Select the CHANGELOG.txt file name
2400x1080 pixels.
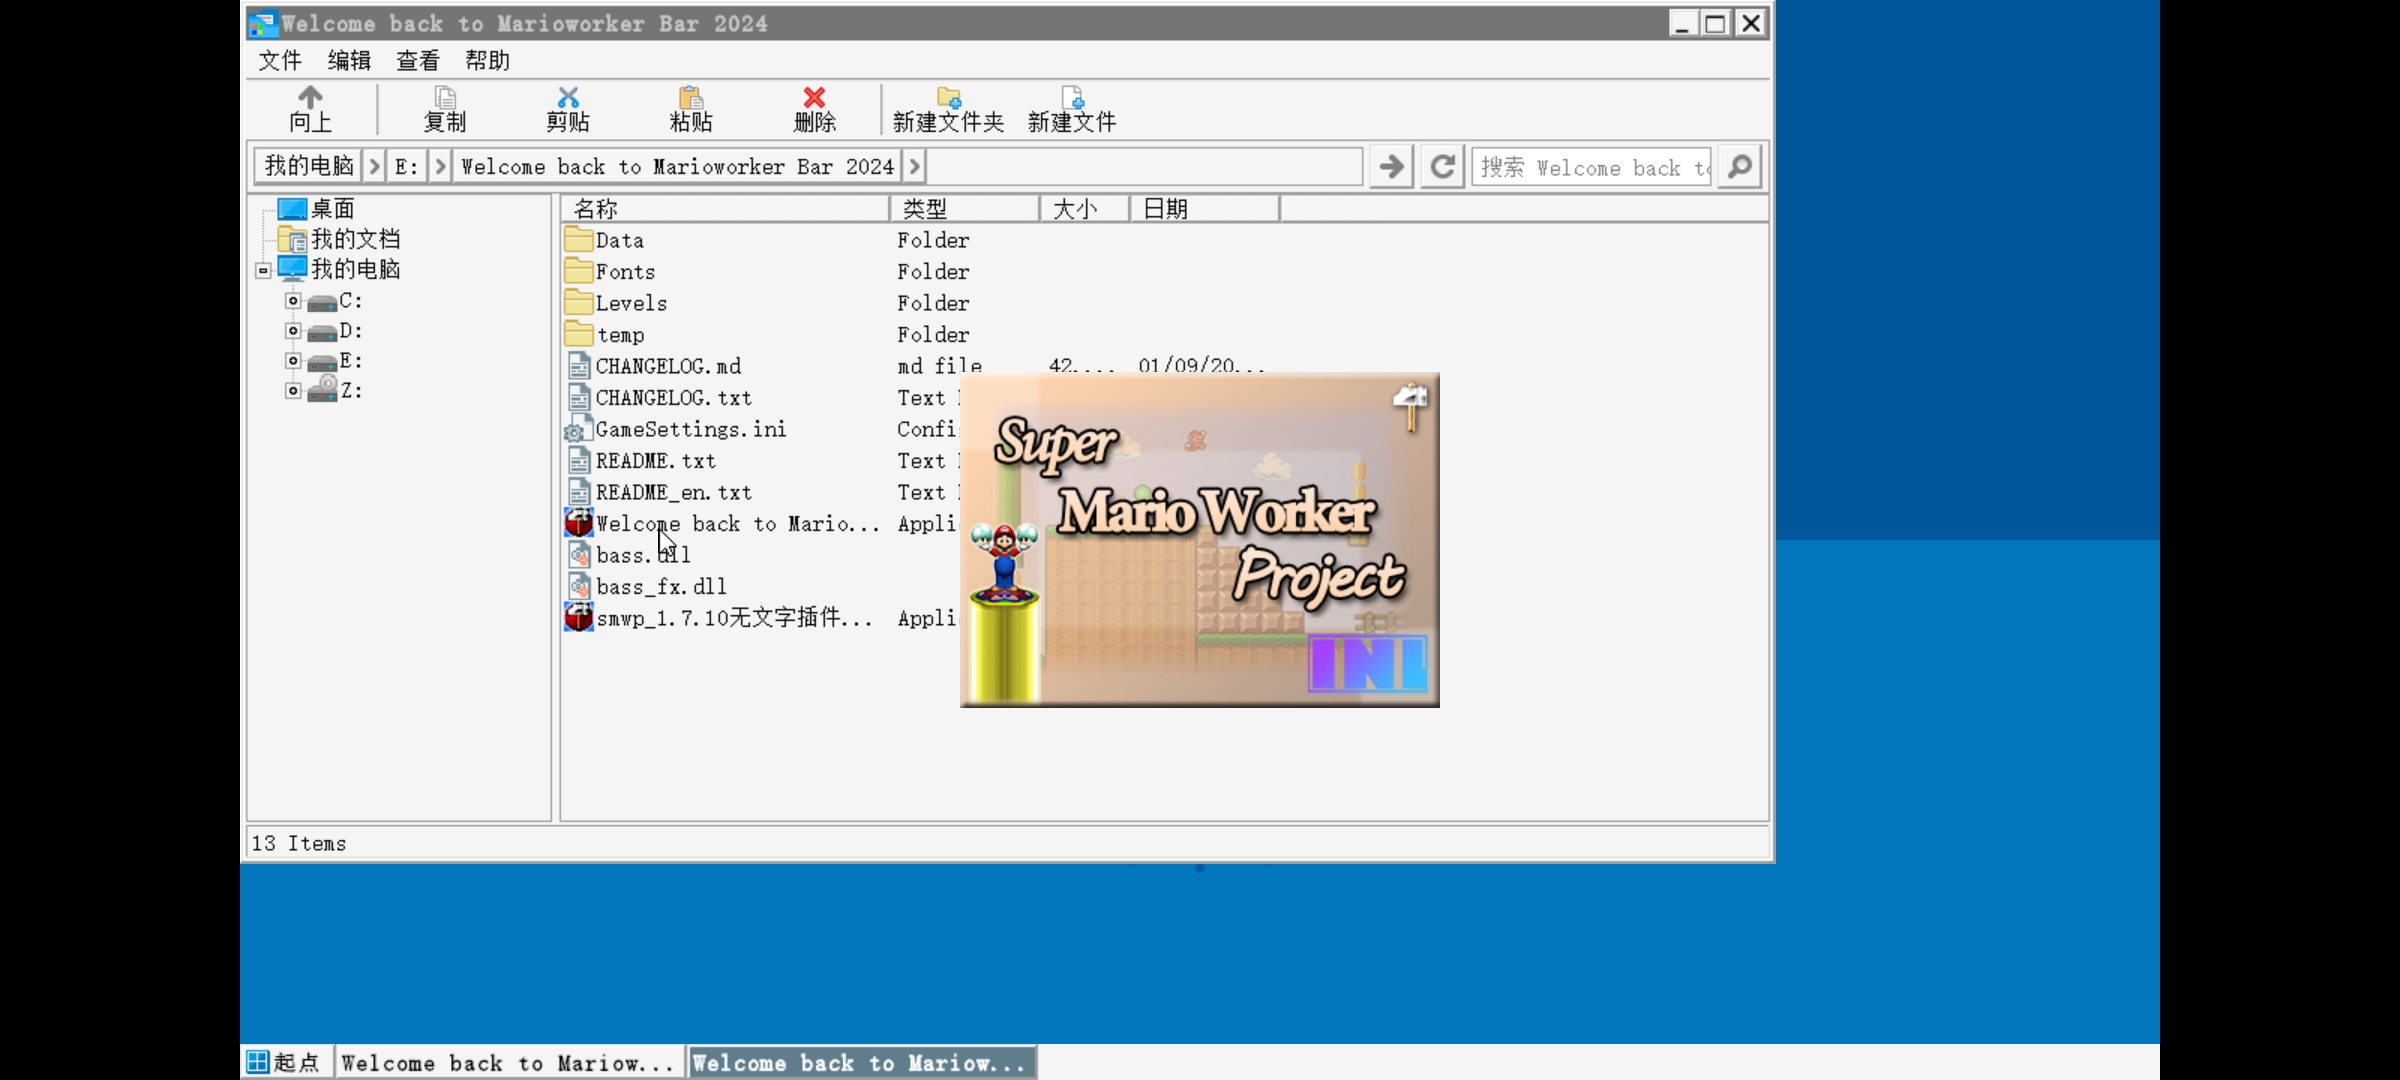(x=674, y=398)
